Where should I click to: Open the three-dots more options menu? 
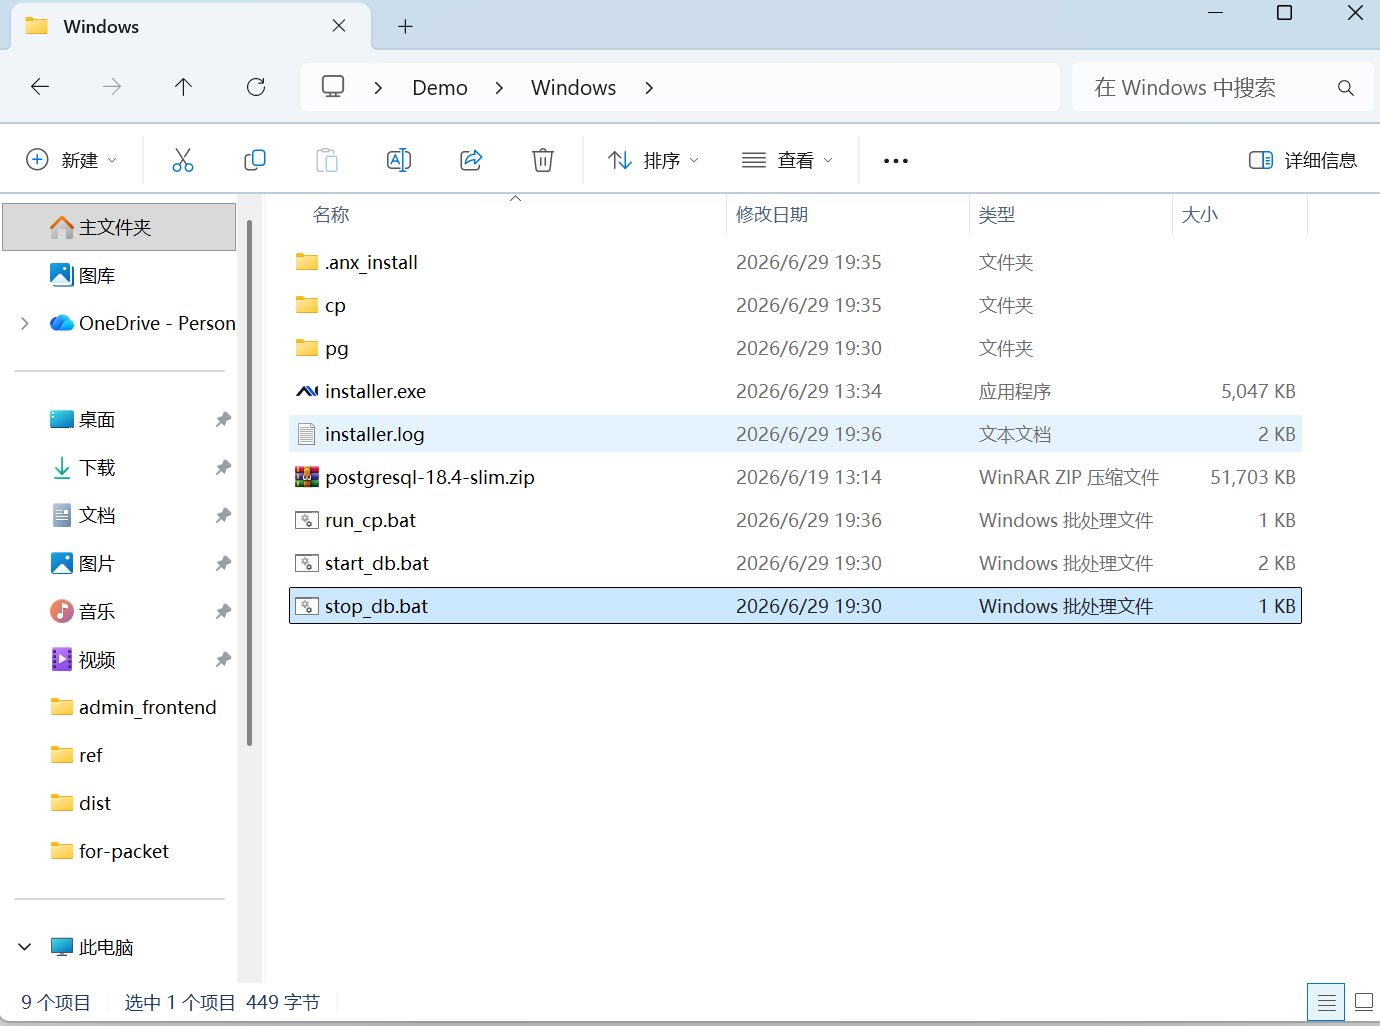click(x=896, y=161)
